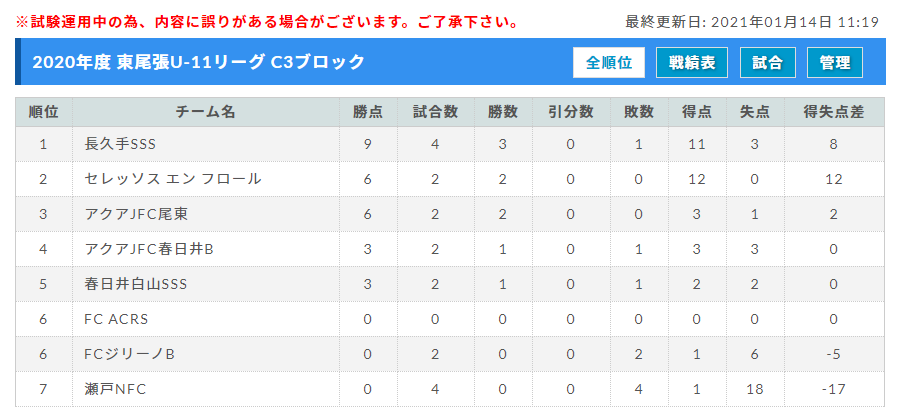Click the 順位 column header
The image size is (901, 417).
coord(44,112)
